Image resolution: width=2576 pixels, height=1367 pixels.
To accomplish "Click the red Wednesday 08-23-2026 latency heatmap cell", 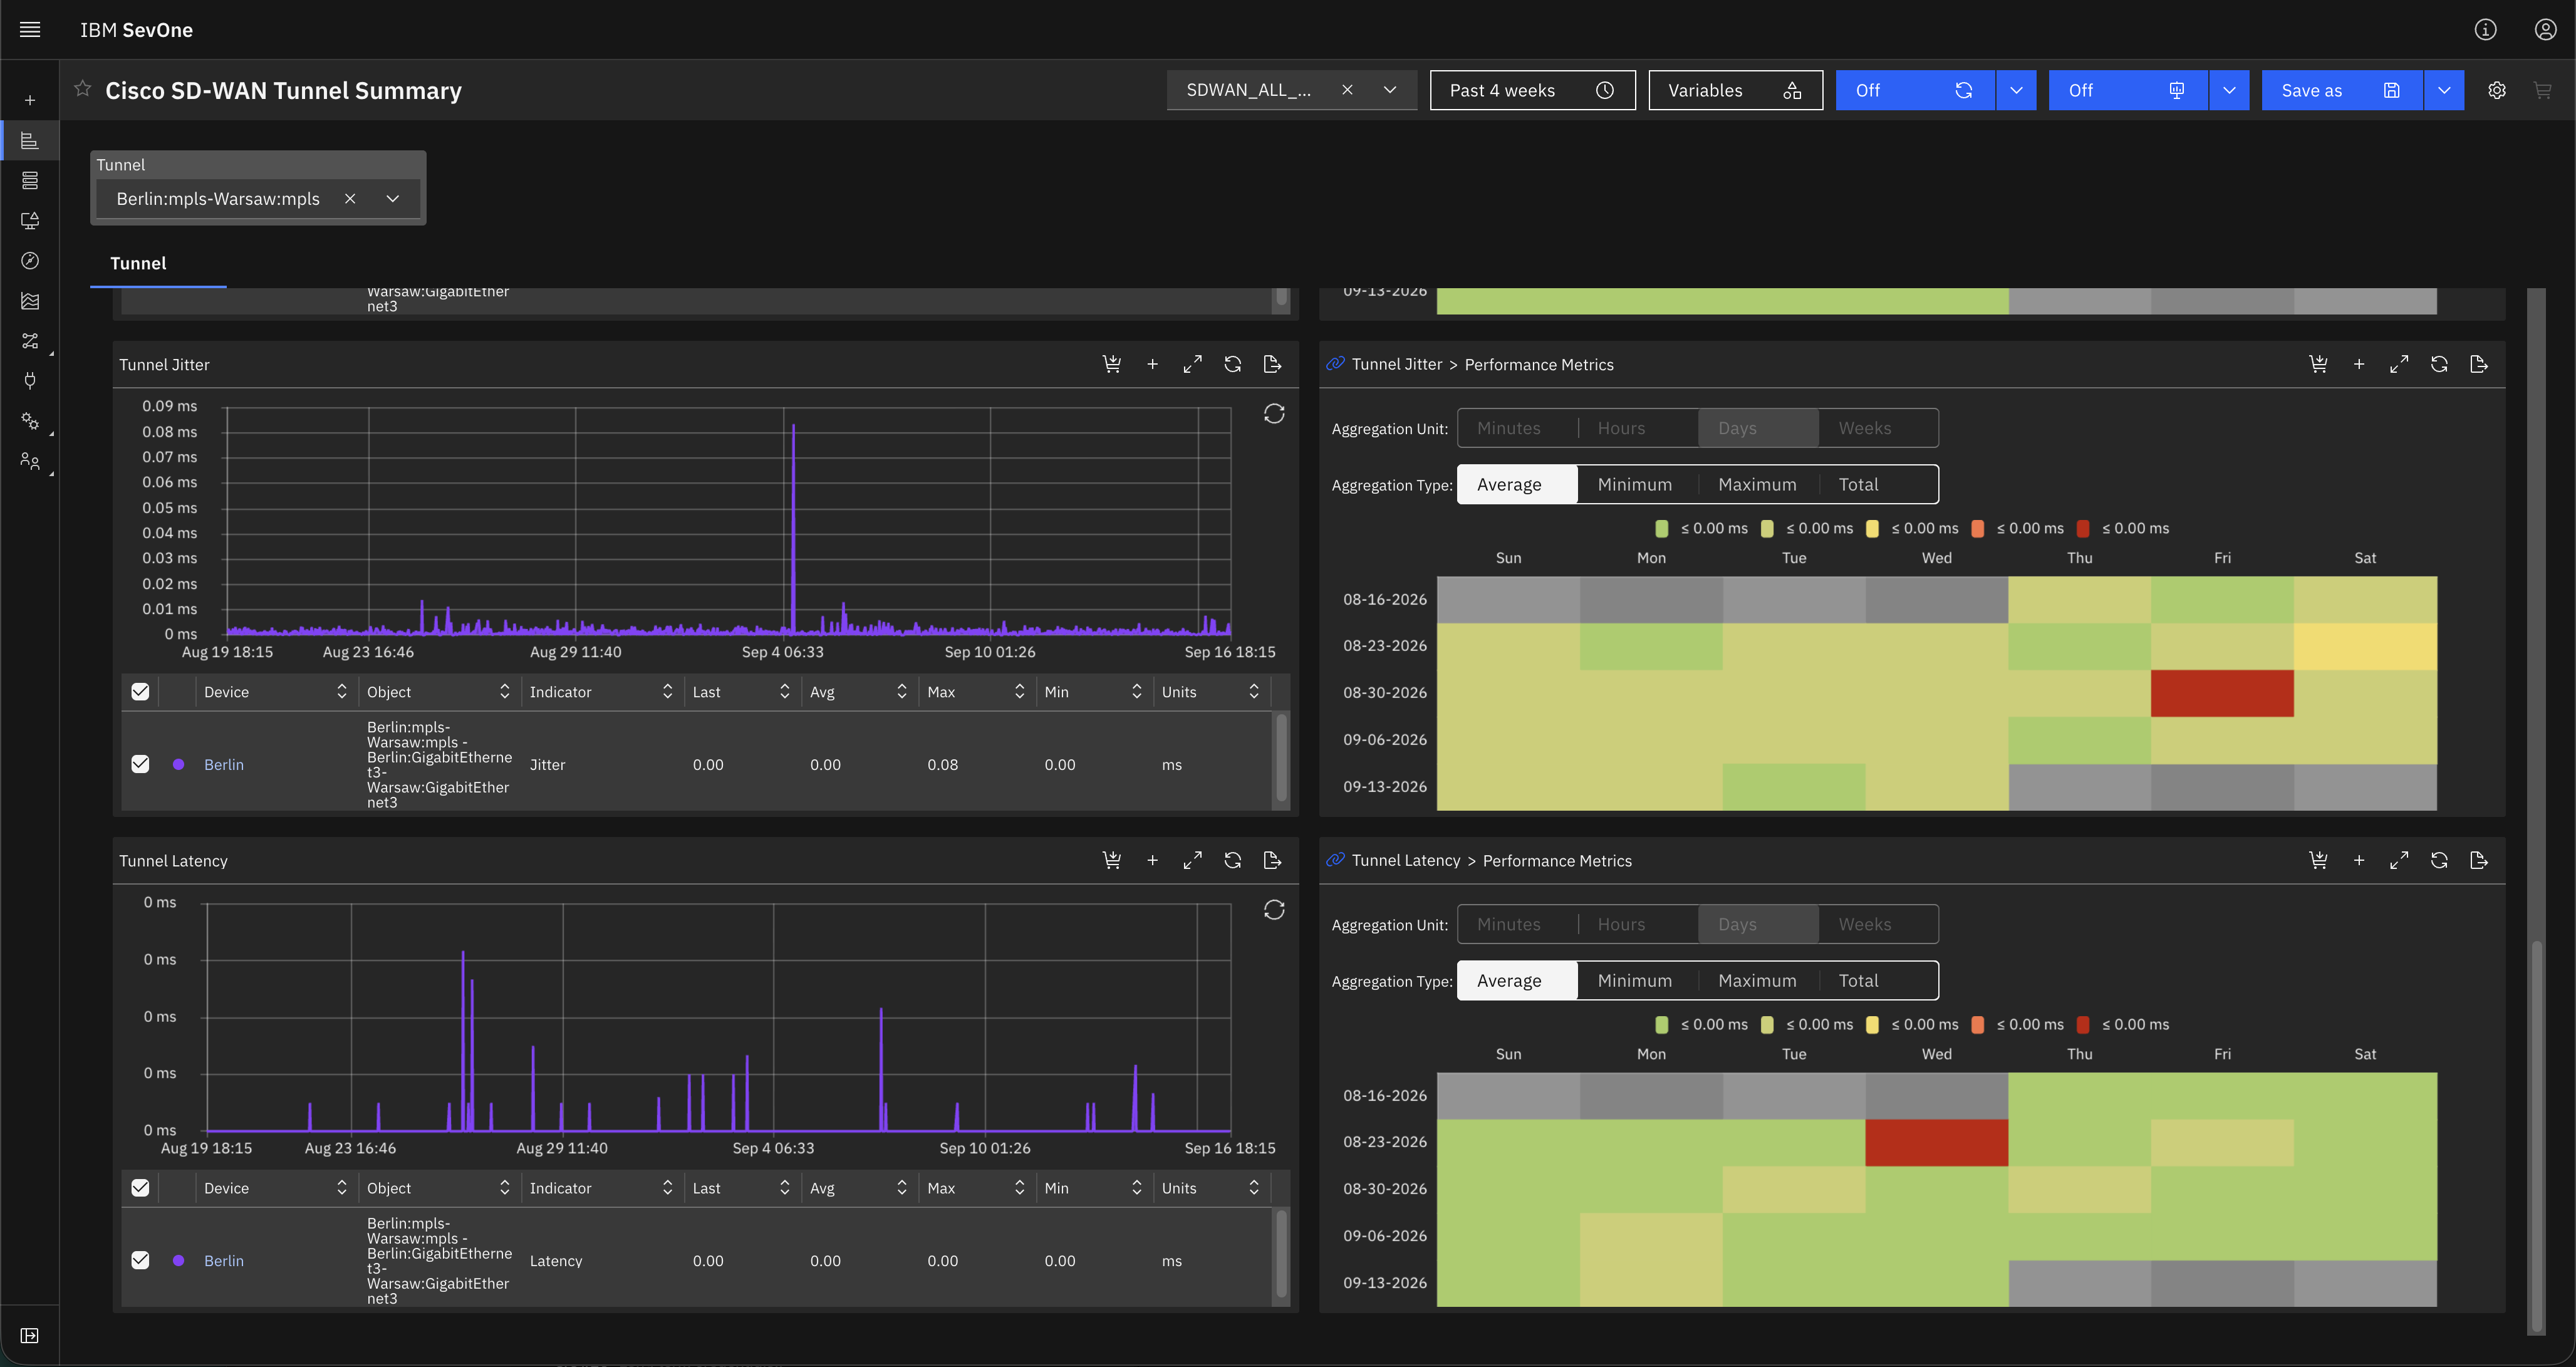I will pos(1936,1142).
